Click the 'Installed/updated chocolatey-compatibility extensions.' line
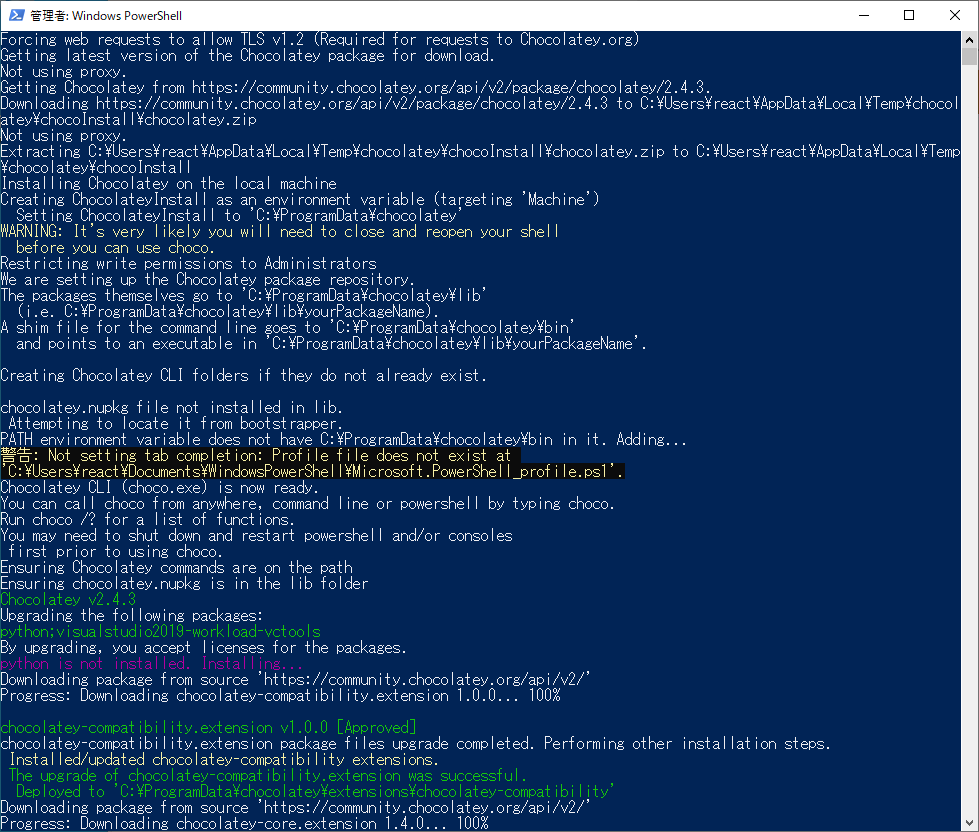This screenshot has width=979, height=832. pos(224,760)
